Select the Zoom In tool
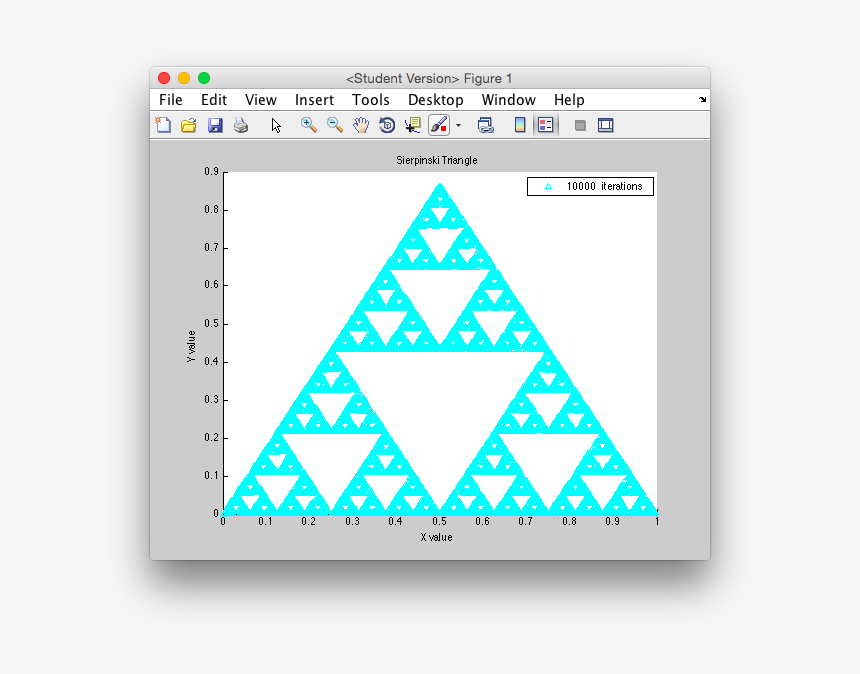The width and height of the screenshot is (860, 674). click(x=310, y=124)
